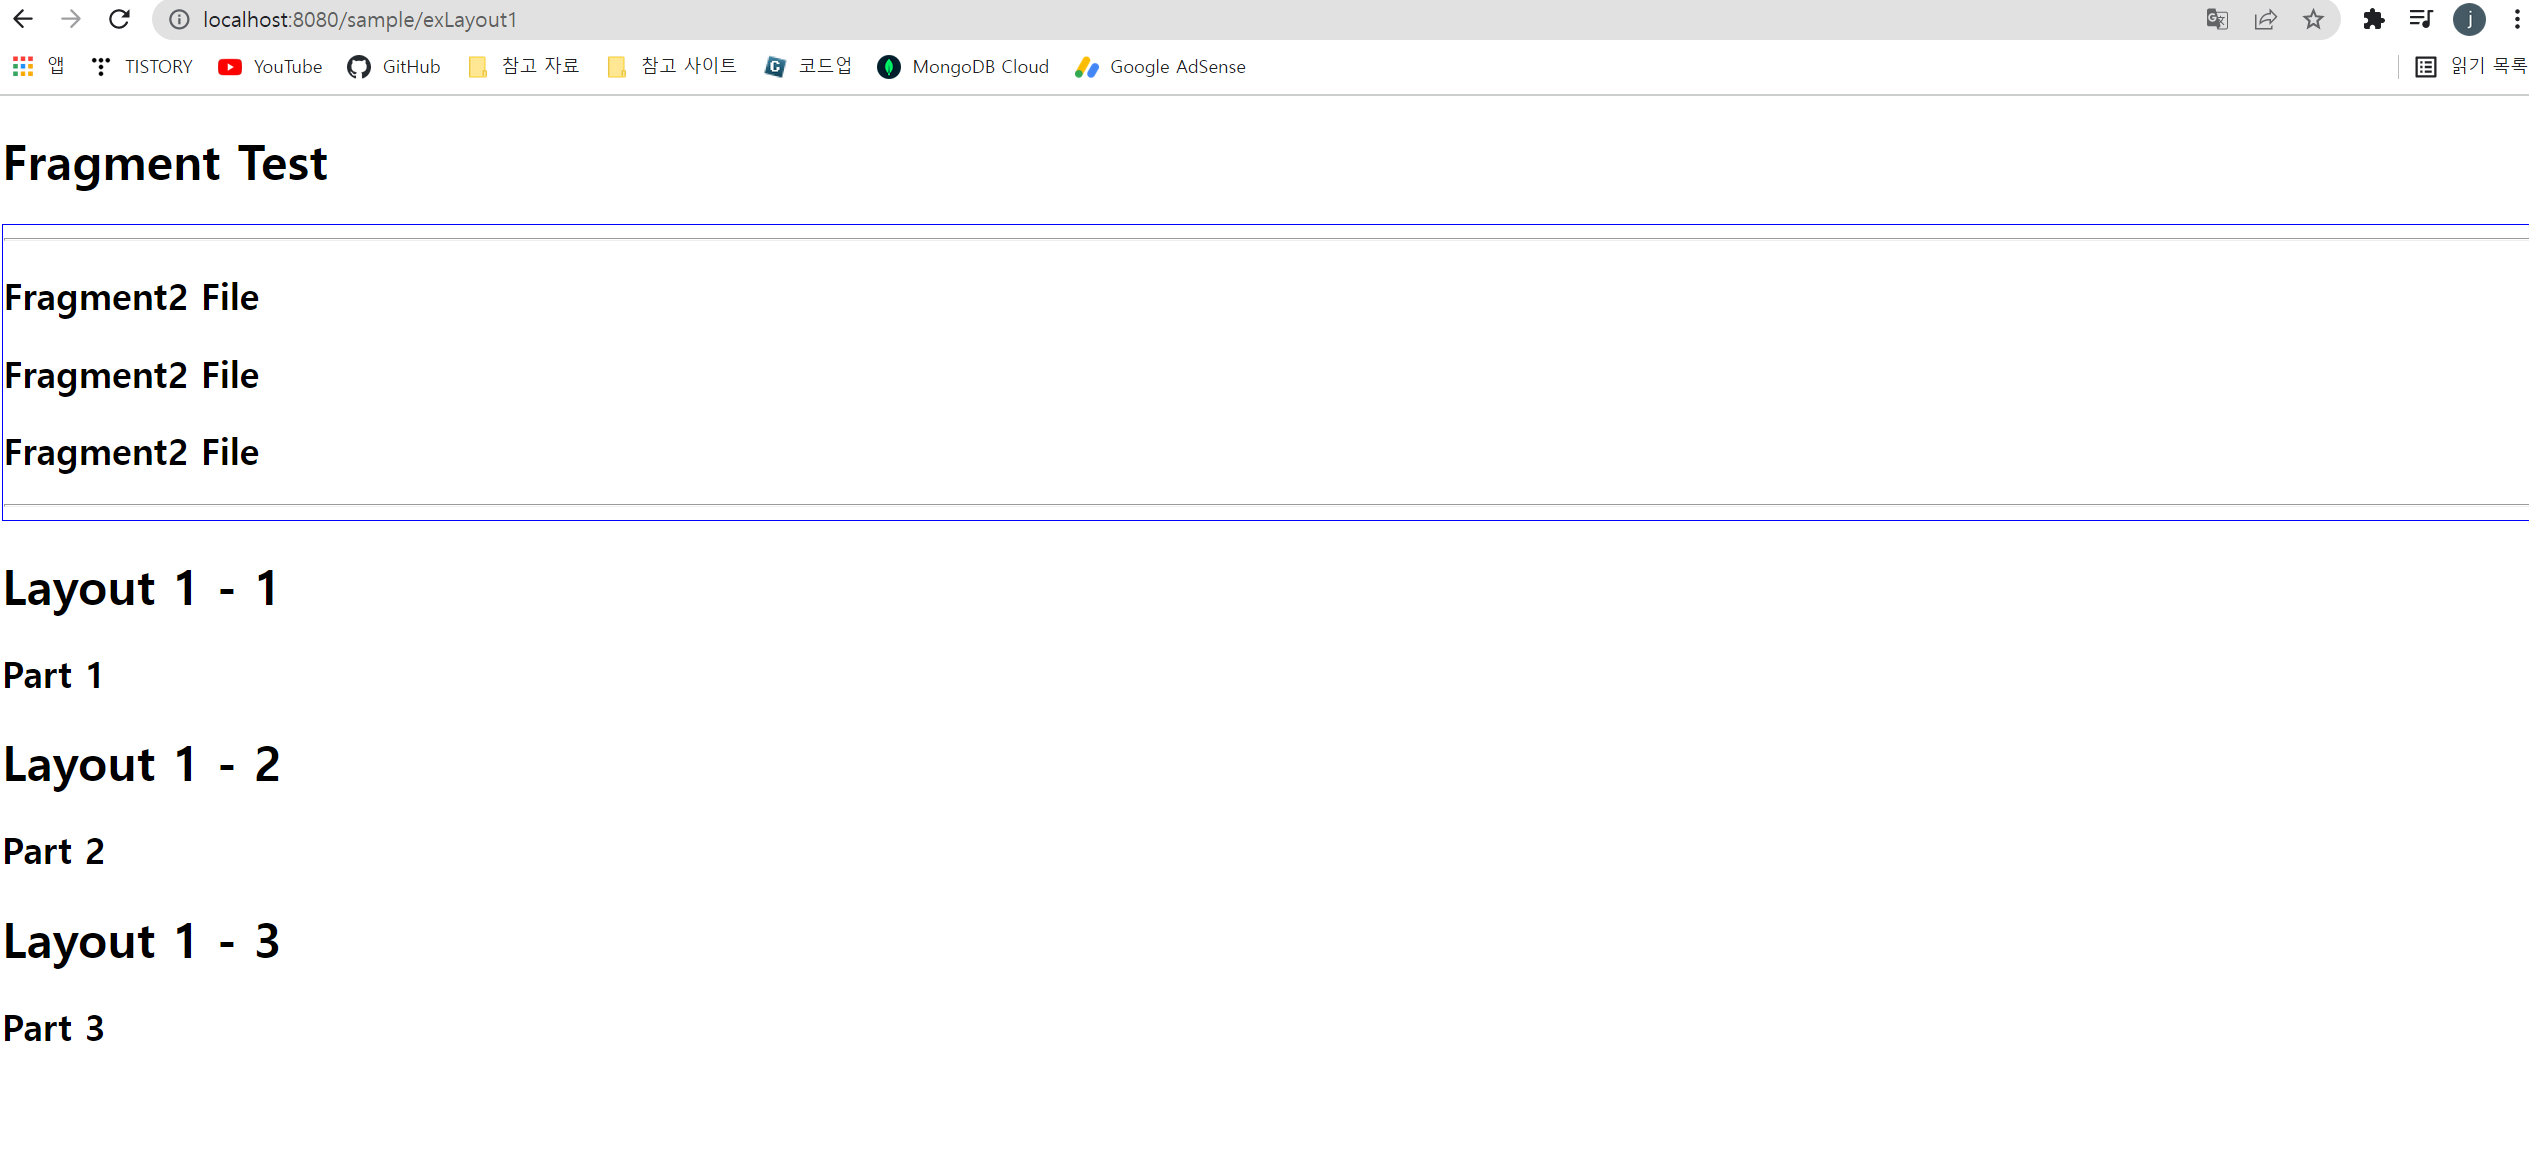Open the GitHub bookmark
This screenshot has width=2529, height=1154.
(394, 67)
